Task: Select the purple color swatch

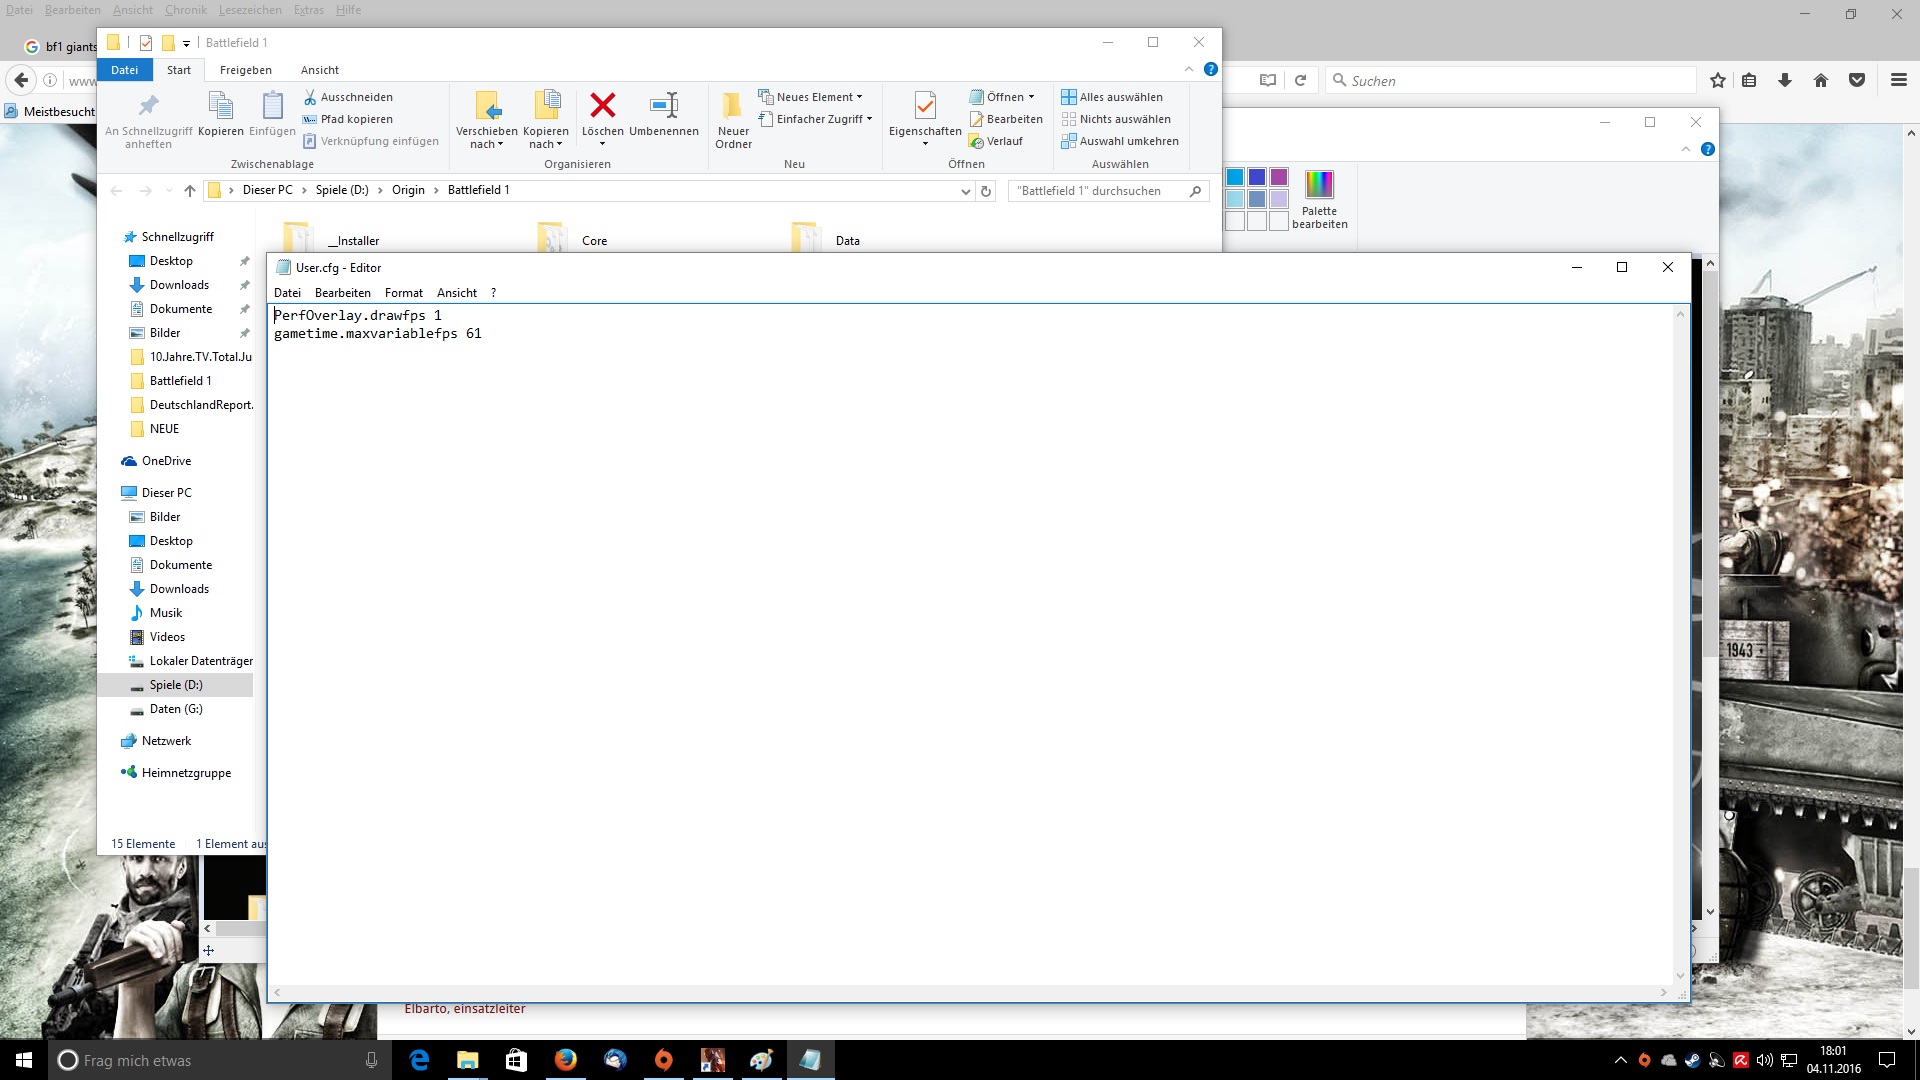Action: pyautogui.click(x=1279, y=177)
